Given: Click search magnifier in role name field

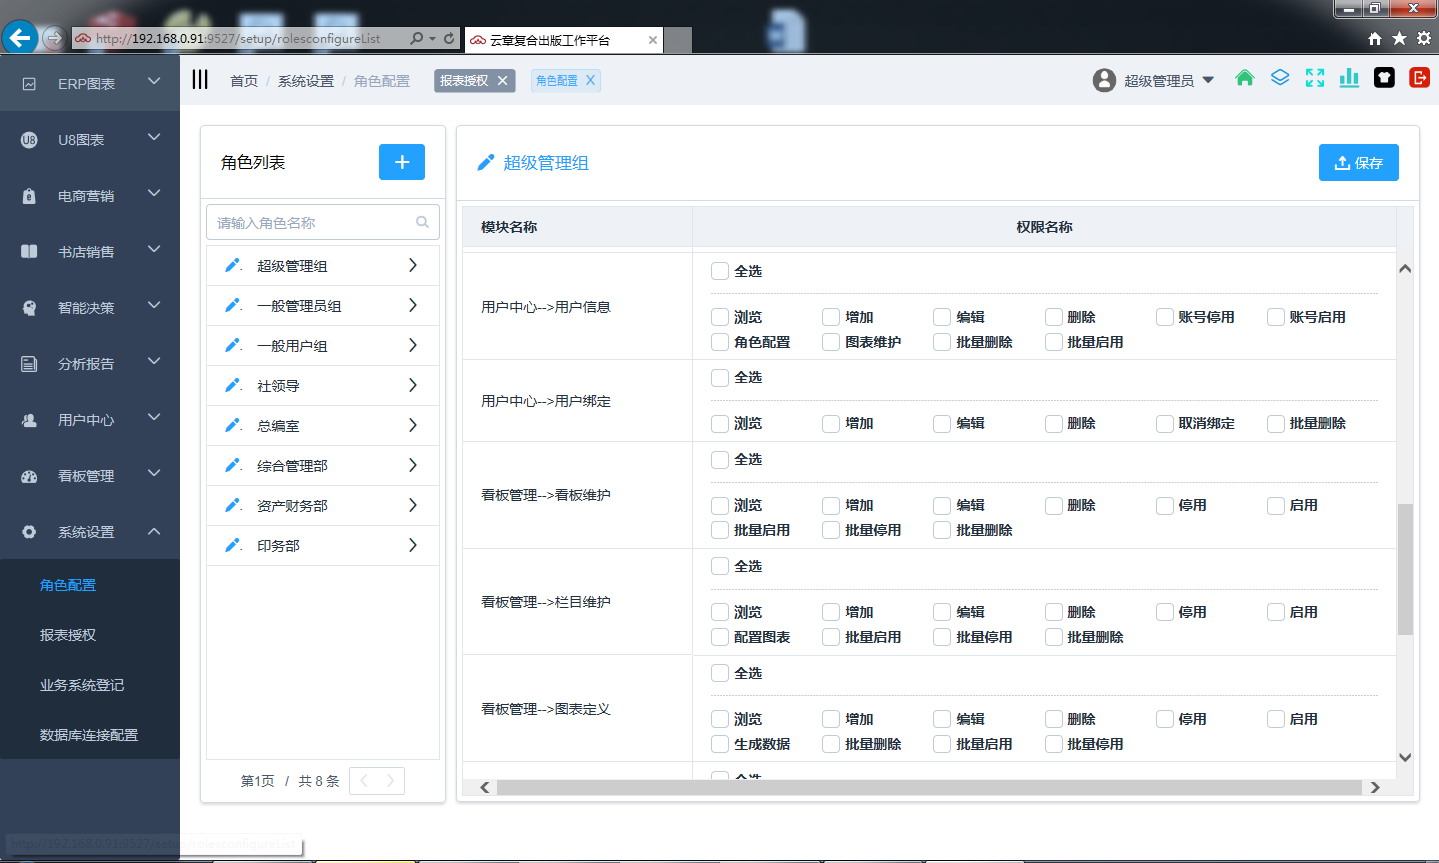Looking at the screenshot, I should (422, 222).
